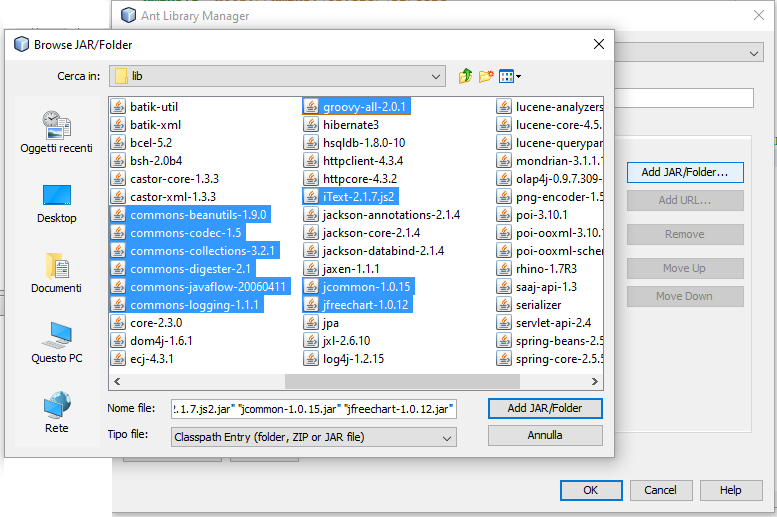The height and width of the screenshot is (517, 777).
Task: Open Documenti shortcut in sidebar
Action: 56,273
